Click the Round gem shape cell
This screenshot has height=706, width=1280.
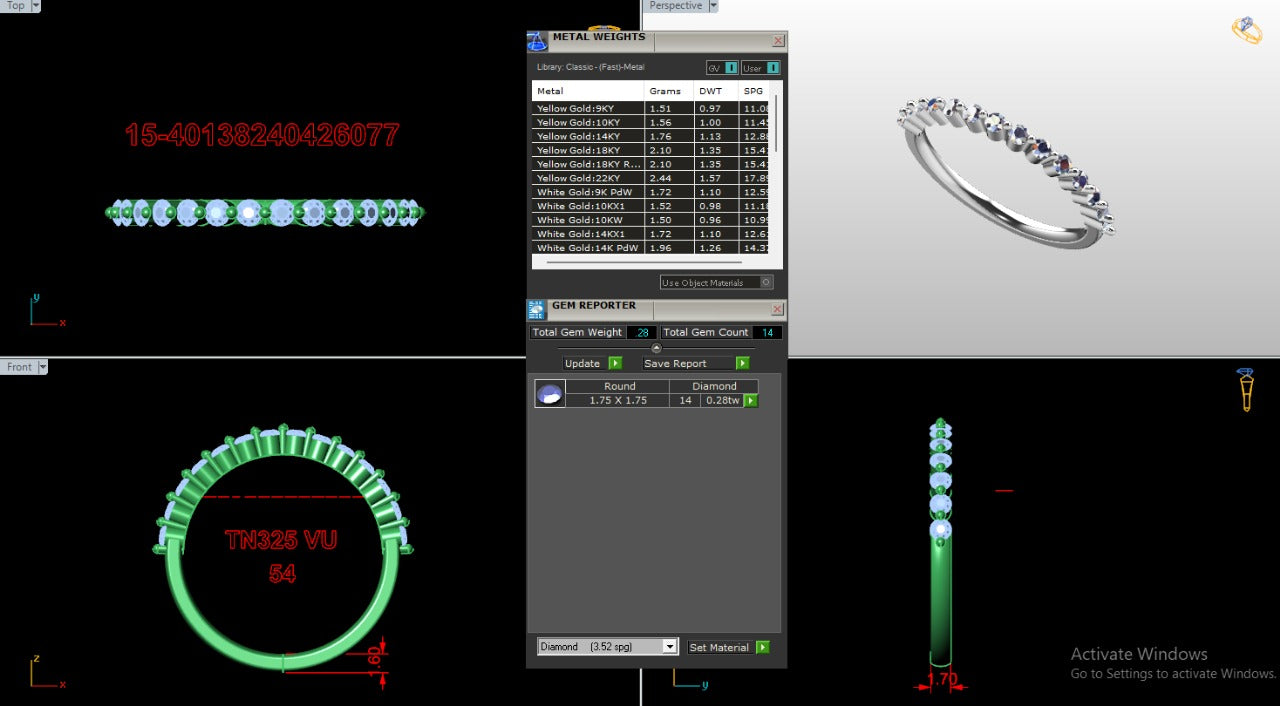(619, 386)
